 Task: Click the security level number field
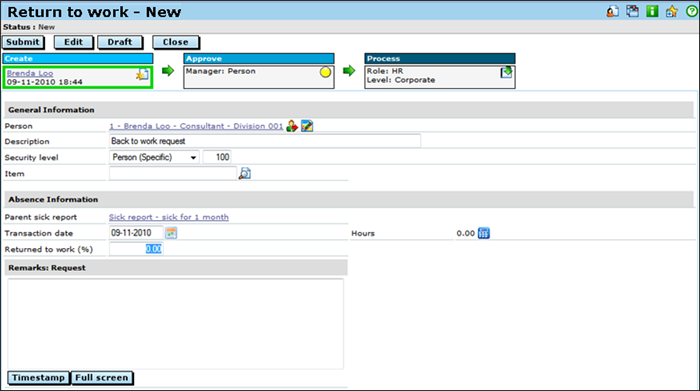(x=217, y=157)
